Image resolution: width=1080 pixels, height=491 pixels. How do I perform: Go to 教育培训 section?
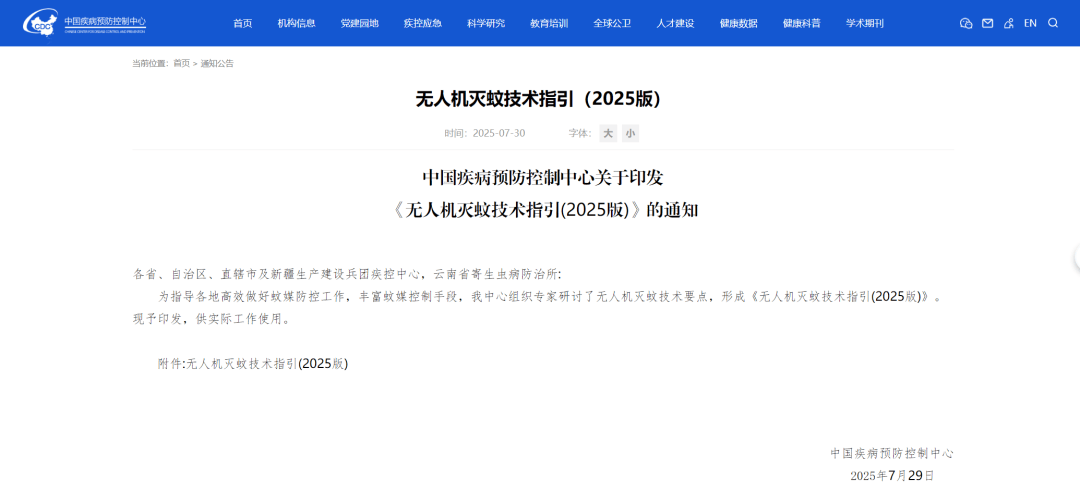[x=549, y=23]
